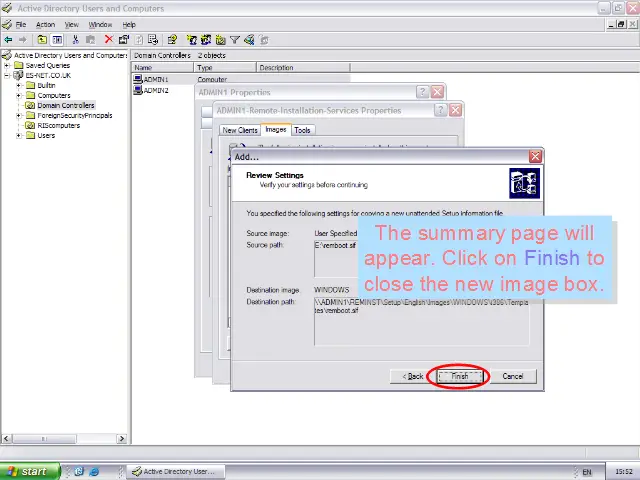Go up one level in the tree
The image size is (640, 480).
click(42, 40)
